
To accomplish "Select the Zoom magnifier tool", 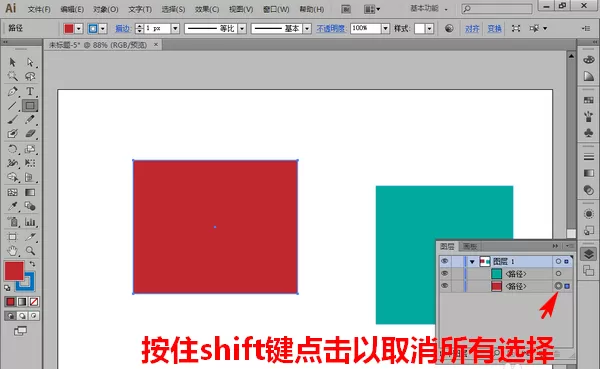I will pos(30,251).
